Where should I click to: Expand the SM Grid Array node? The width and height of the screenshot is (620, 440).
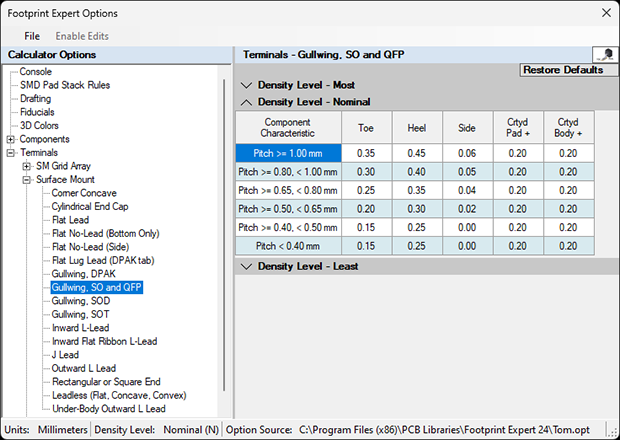[x=26, y=166]
